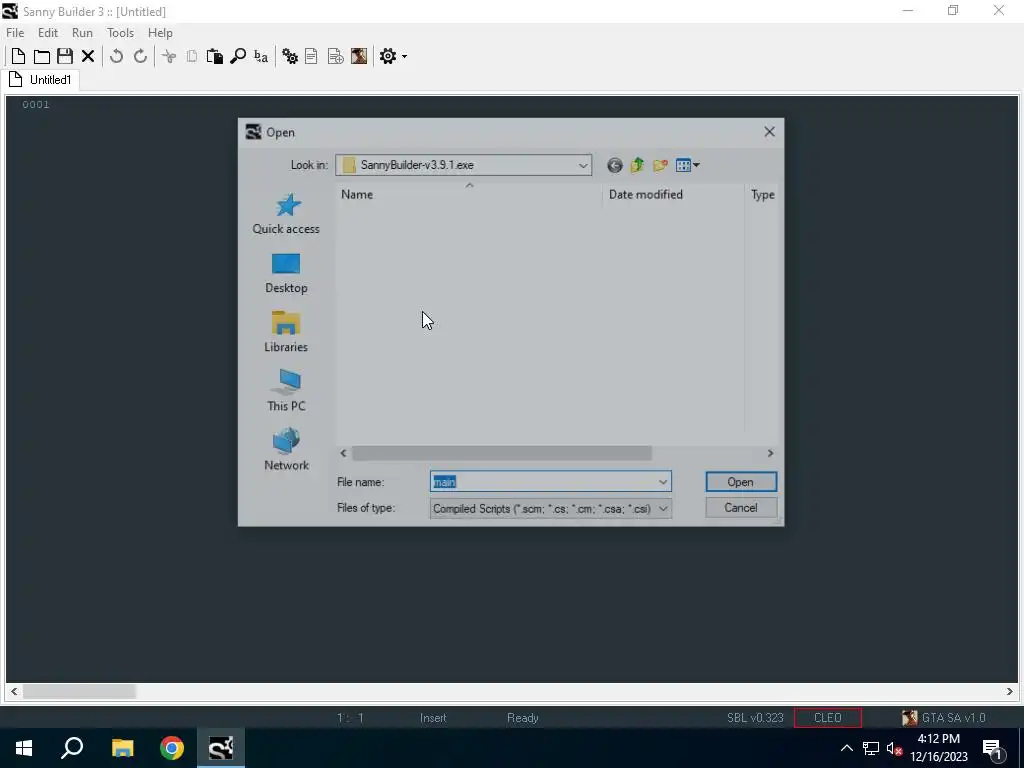
Task: Click the network tray icon
Action: [871, 748]
